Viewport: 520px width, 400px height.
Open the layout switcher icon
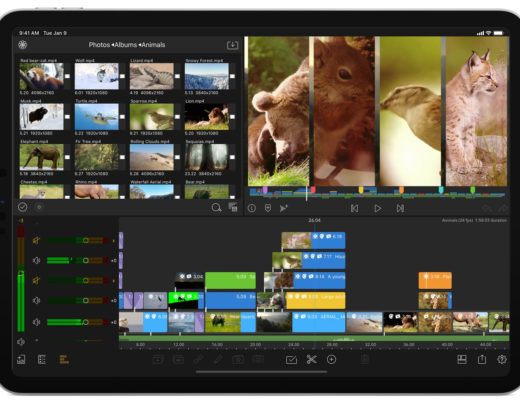coord(462,359)
